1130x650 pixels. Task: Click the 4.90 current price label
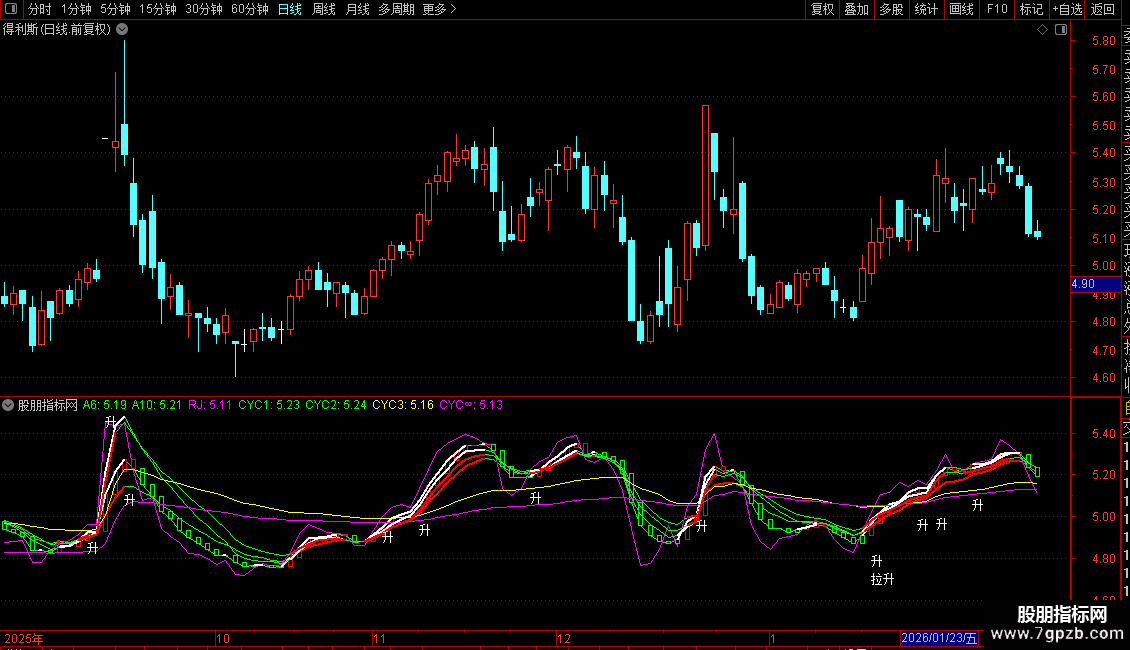[x=1095, y=284]
